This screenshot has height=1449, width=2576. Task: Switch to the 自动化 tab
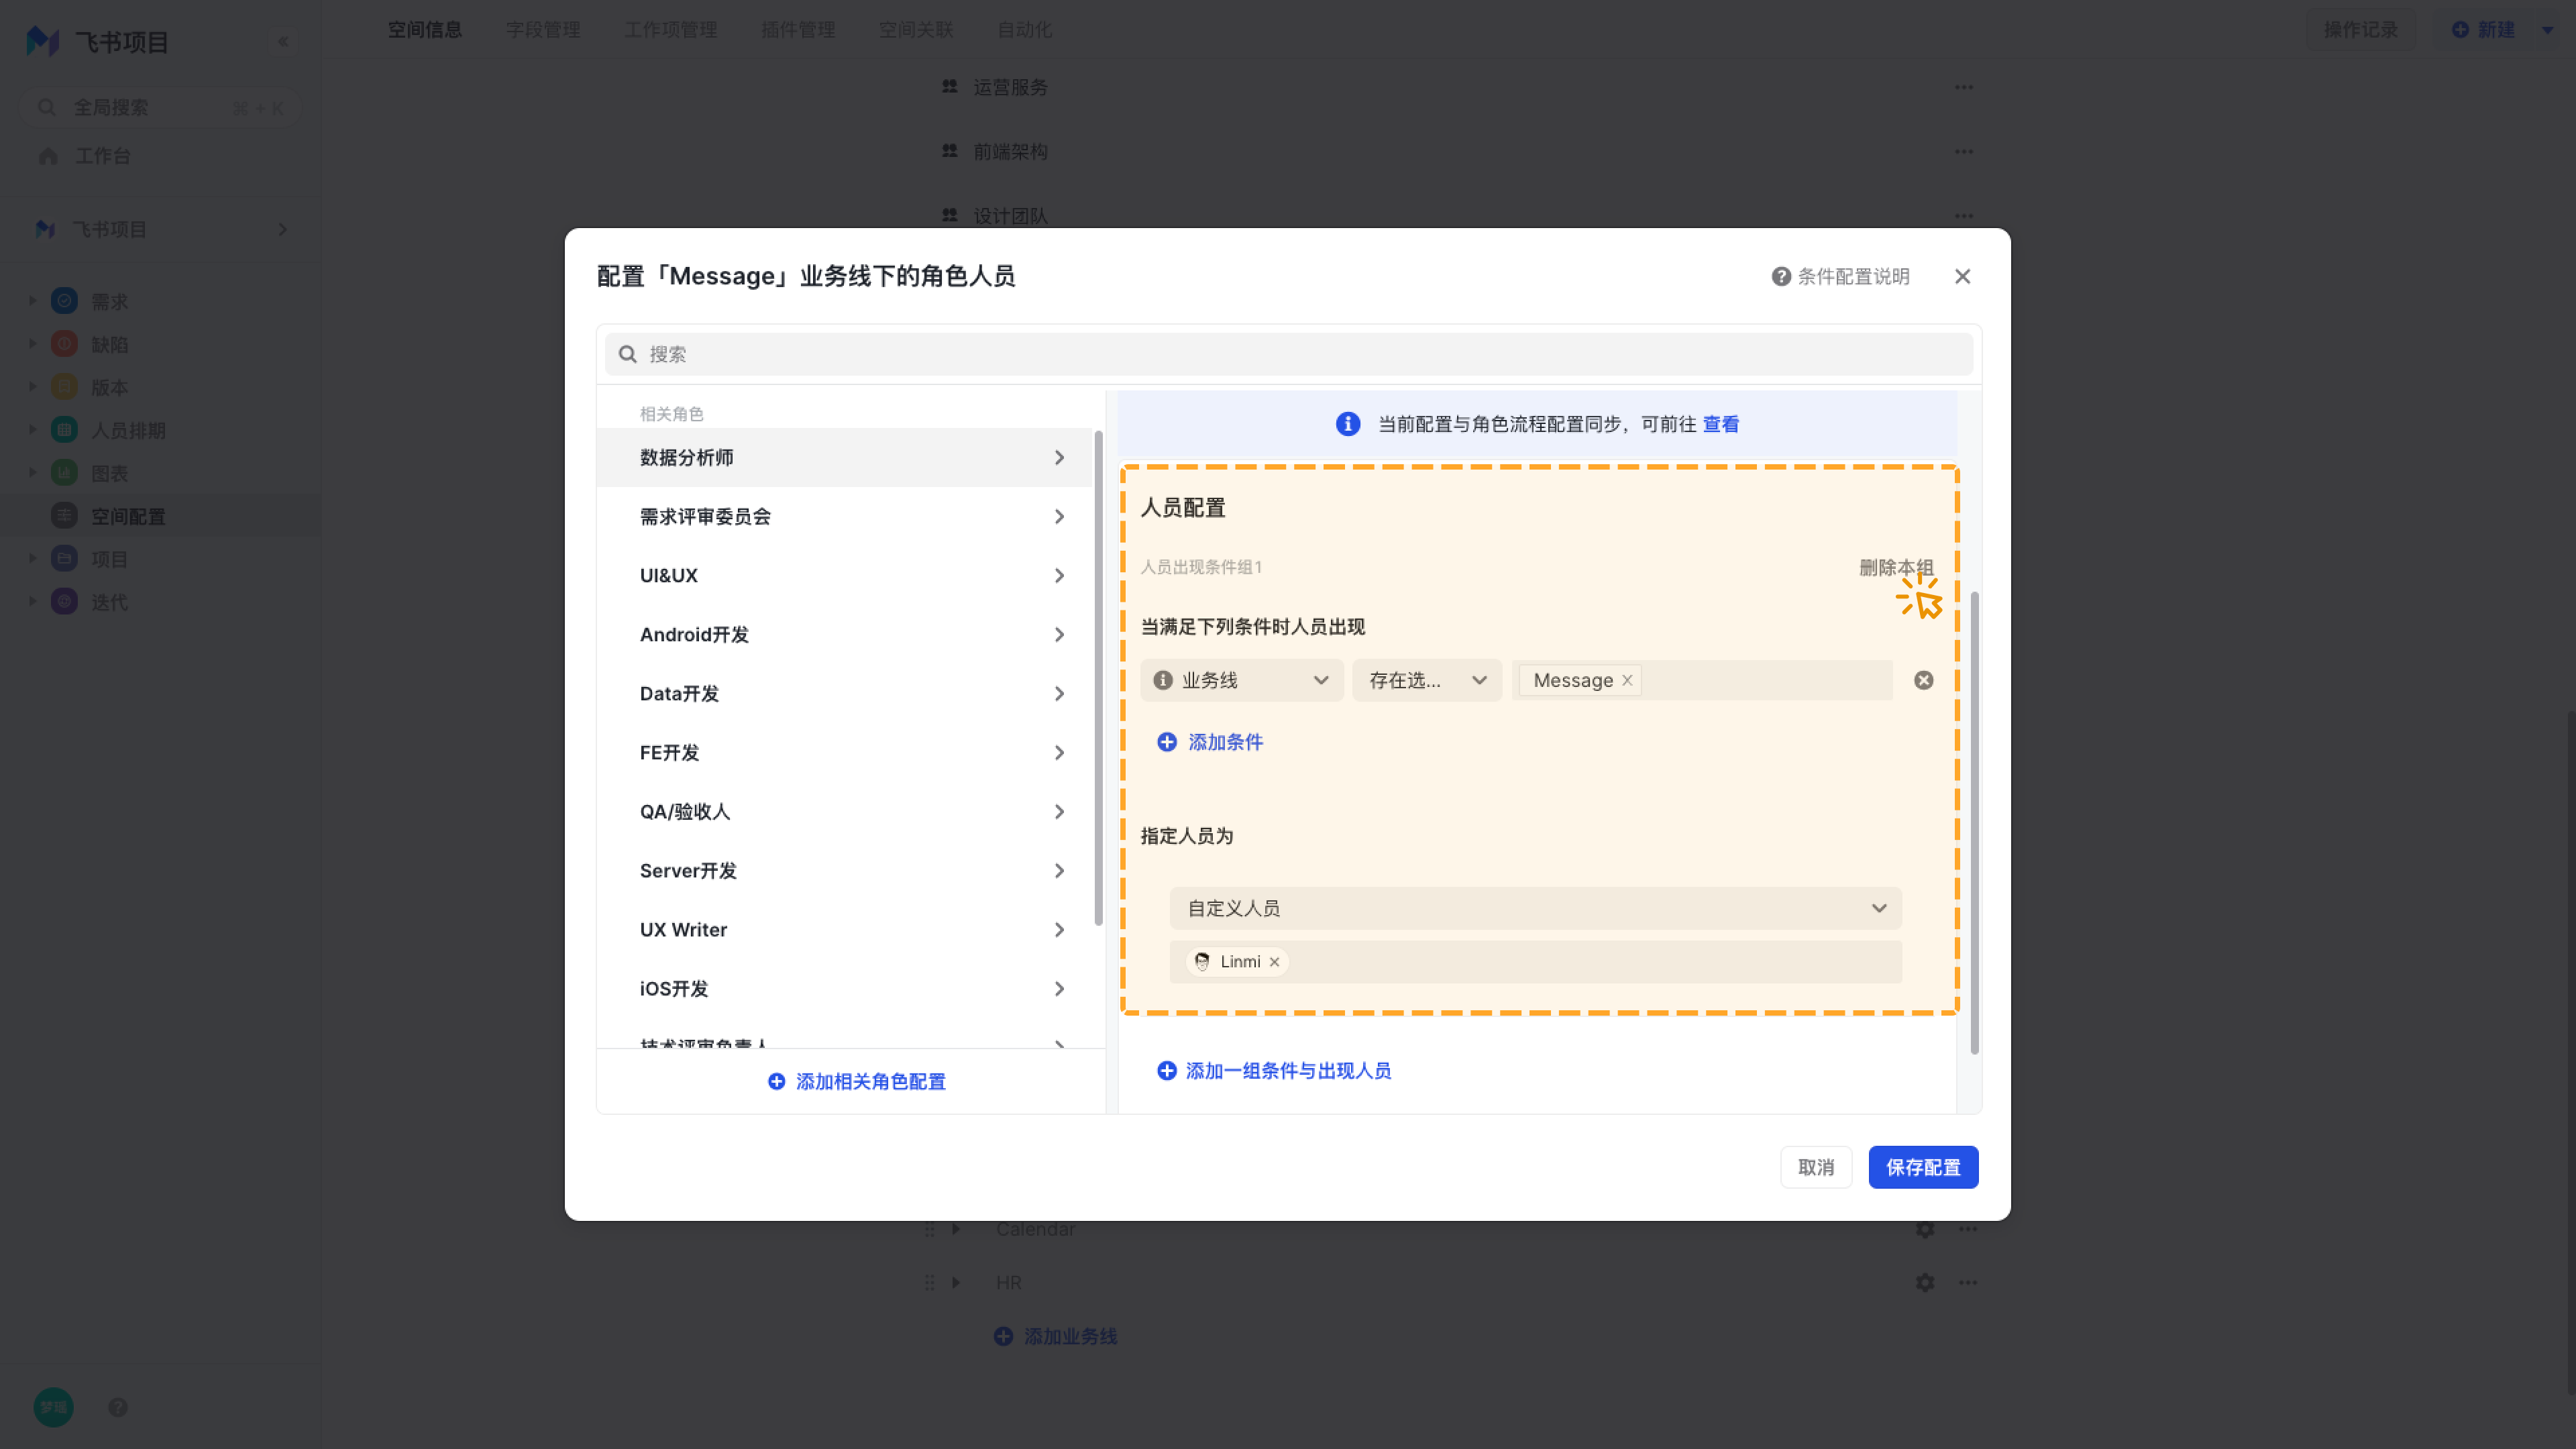[1024, 29]
